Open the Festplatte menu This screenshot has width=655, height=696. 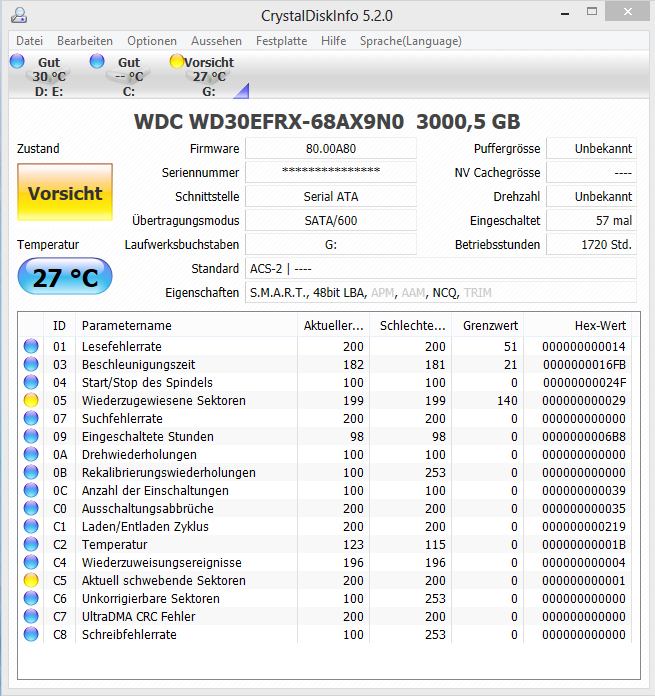click(281, 41)
